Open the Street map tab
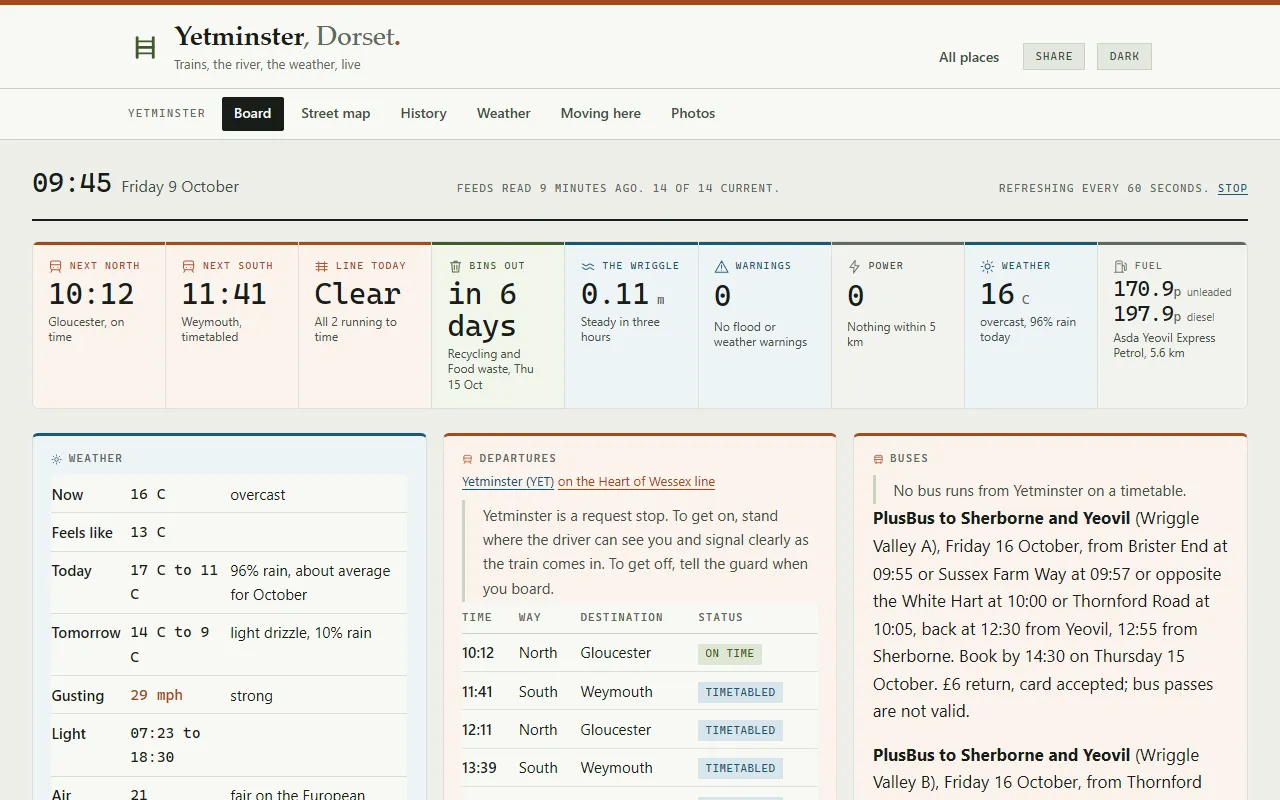The image size is (1280, 800). coord(336,114)
